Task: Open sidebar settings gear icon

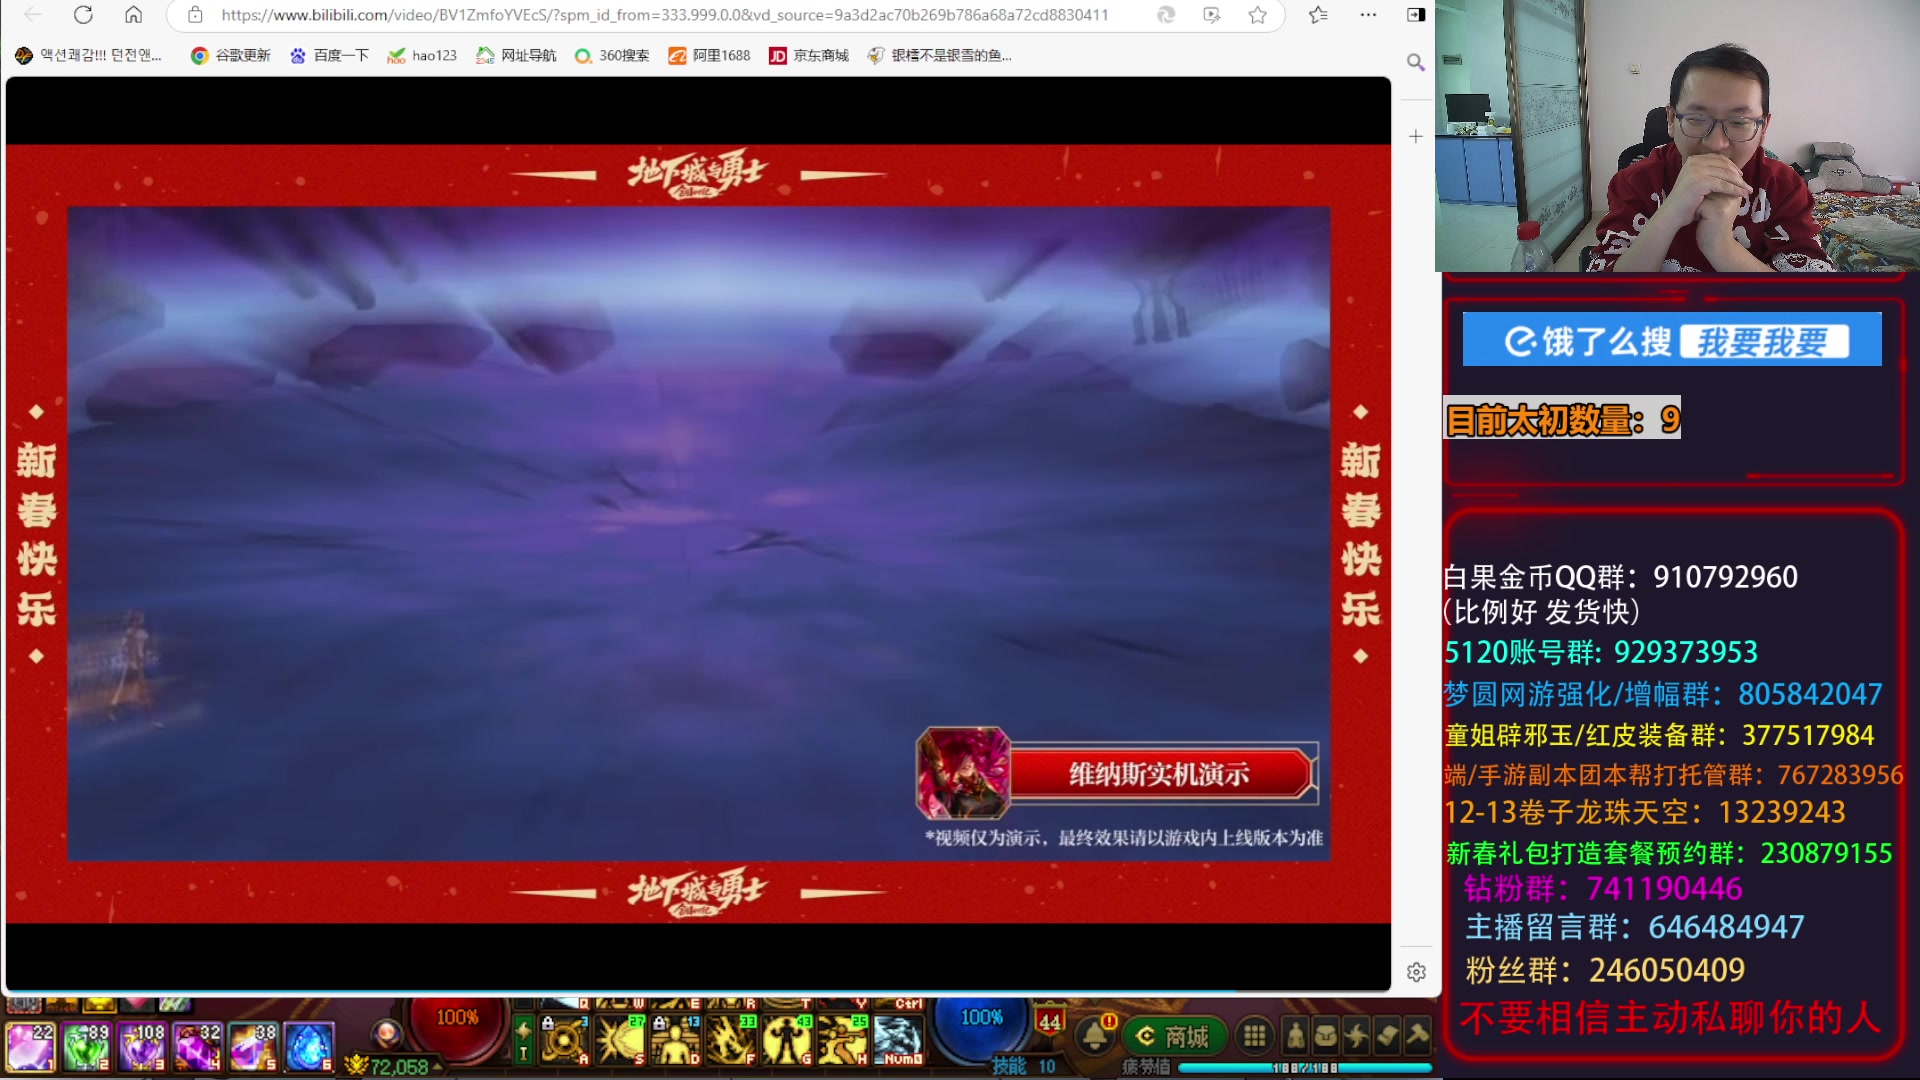Action: [x=1415, y=972]
